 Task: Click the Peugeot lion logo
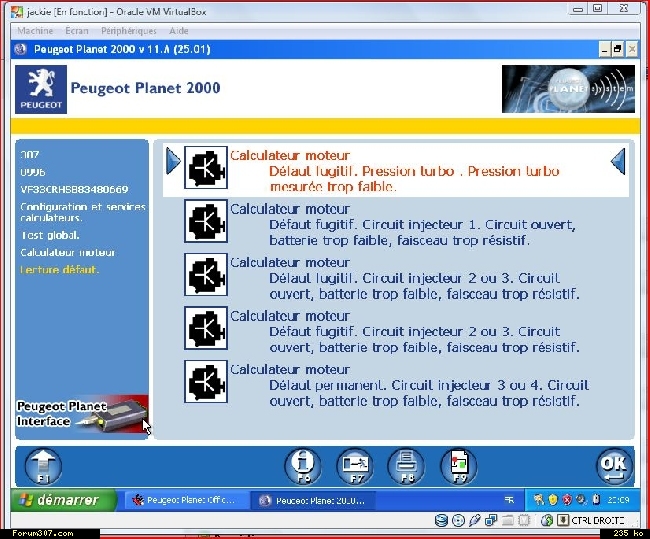(41, 89)
